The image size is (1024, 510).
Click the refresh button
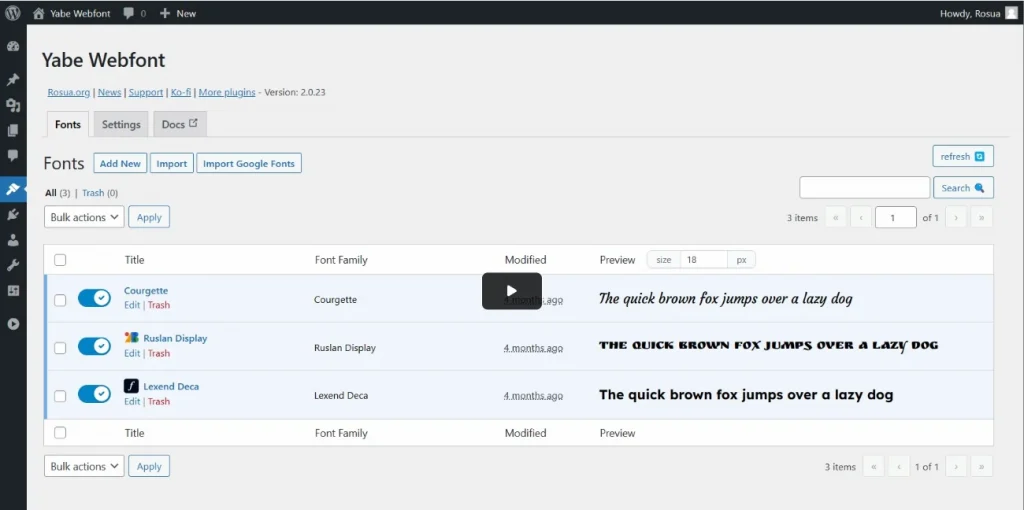(963, 156)
